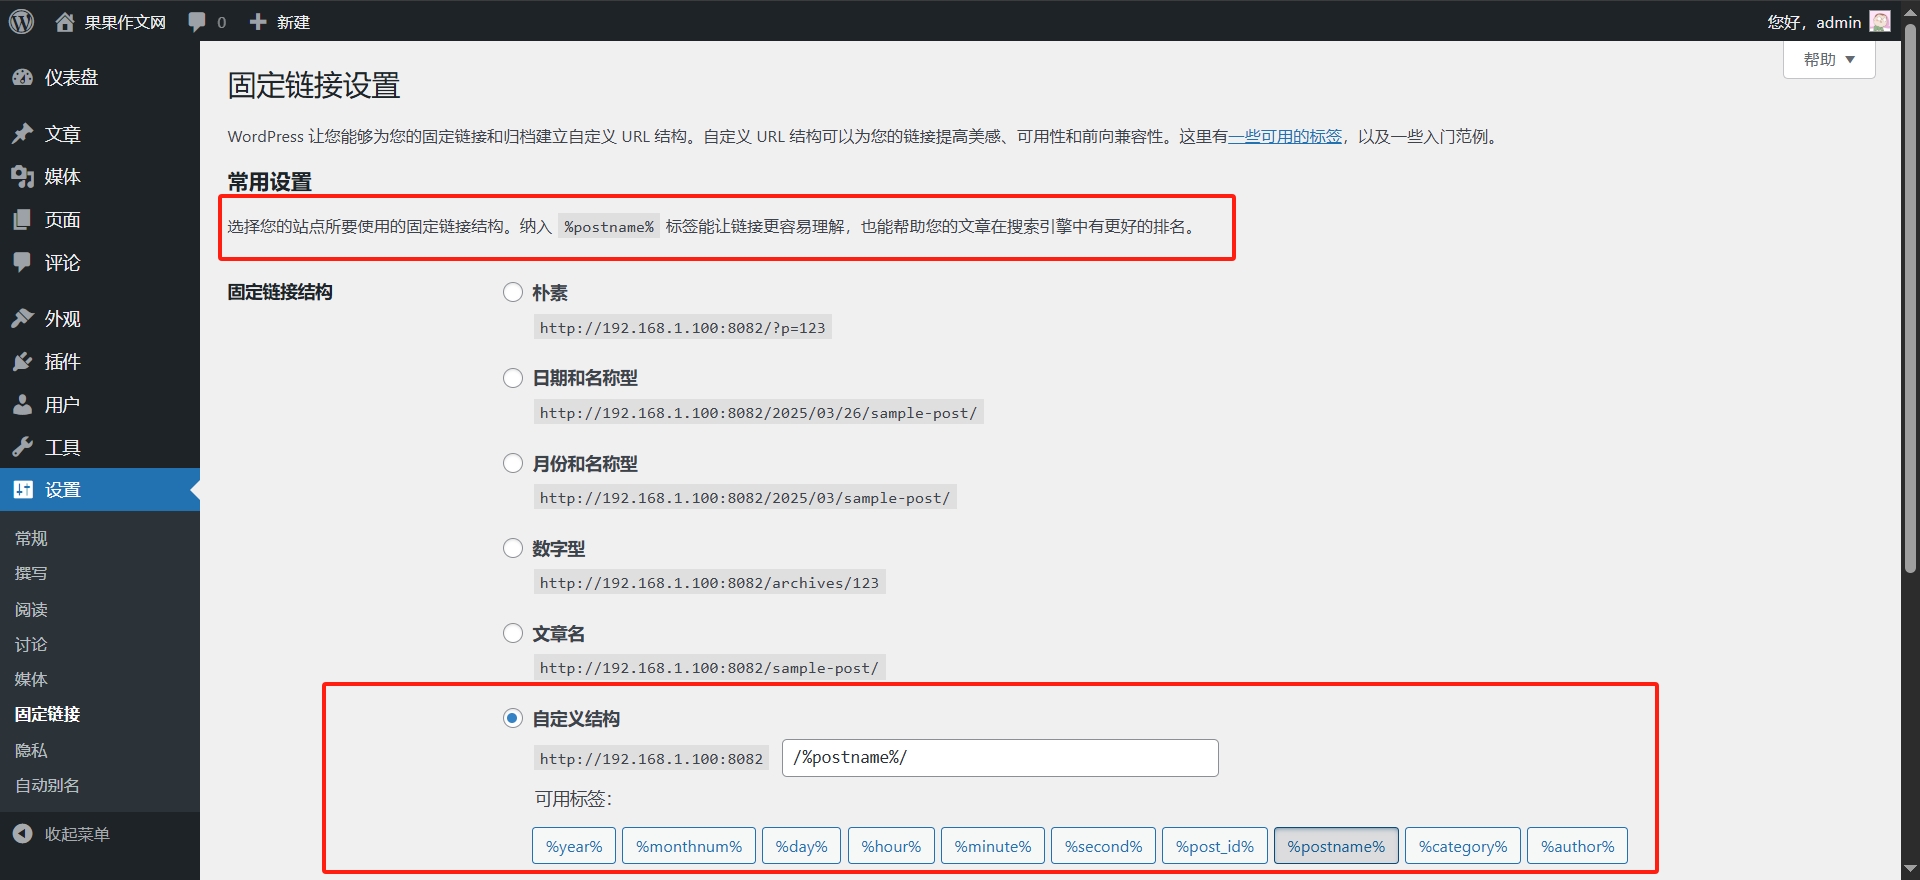Click the collapse menu (收起菜单) arrow icon
This screenshot has height=880, width=1920.
[x=22, y=834]
